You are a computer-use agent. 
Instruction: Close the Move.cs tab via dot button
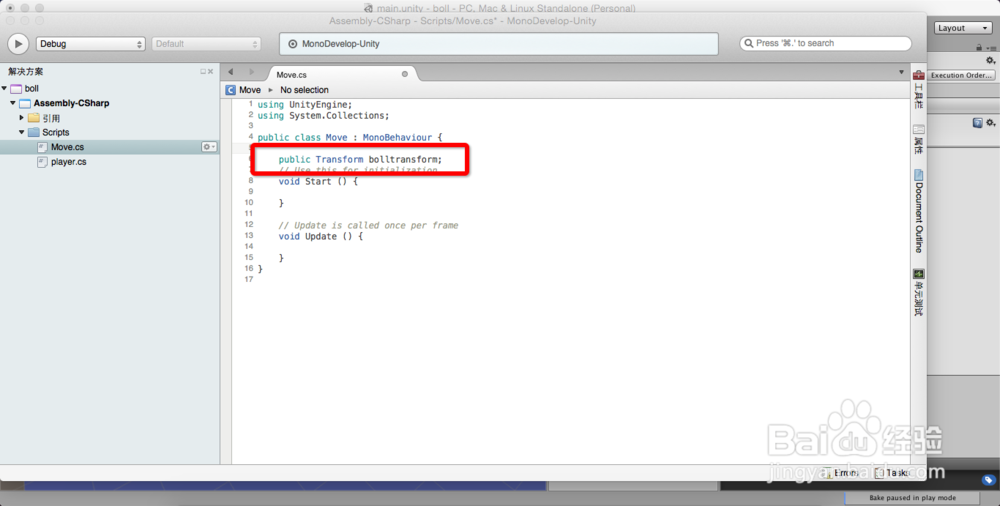click(404, 74)
